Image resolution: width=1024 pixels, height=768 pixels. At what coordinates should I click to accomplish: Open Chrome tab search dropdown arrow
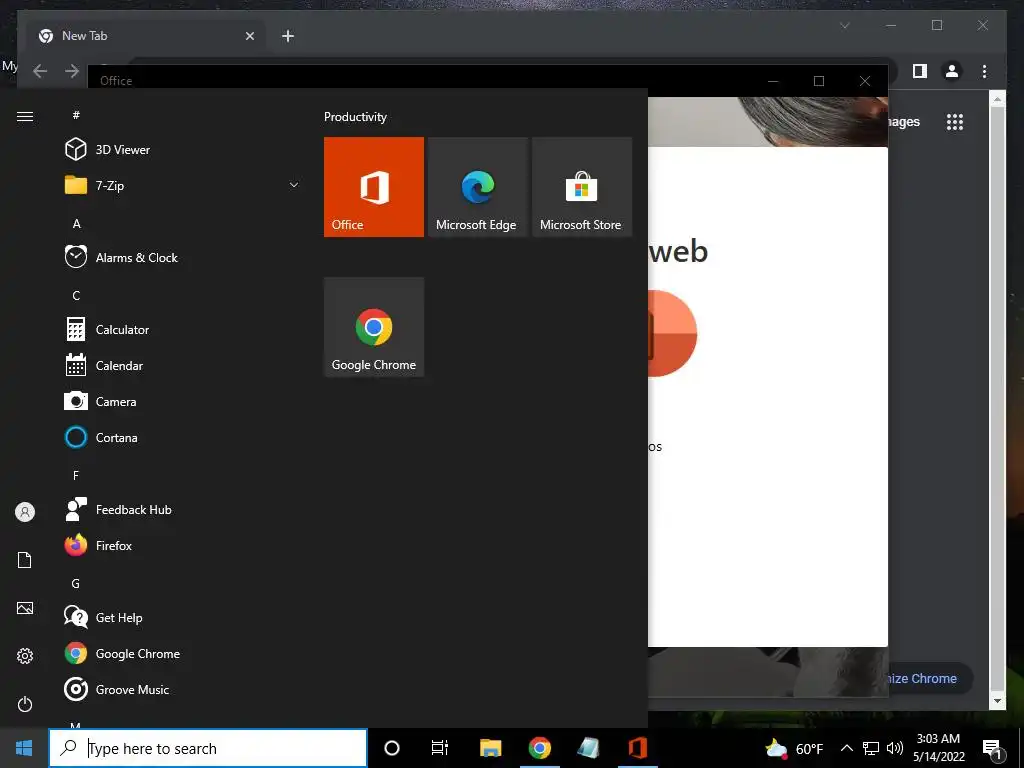click(844, 25)
